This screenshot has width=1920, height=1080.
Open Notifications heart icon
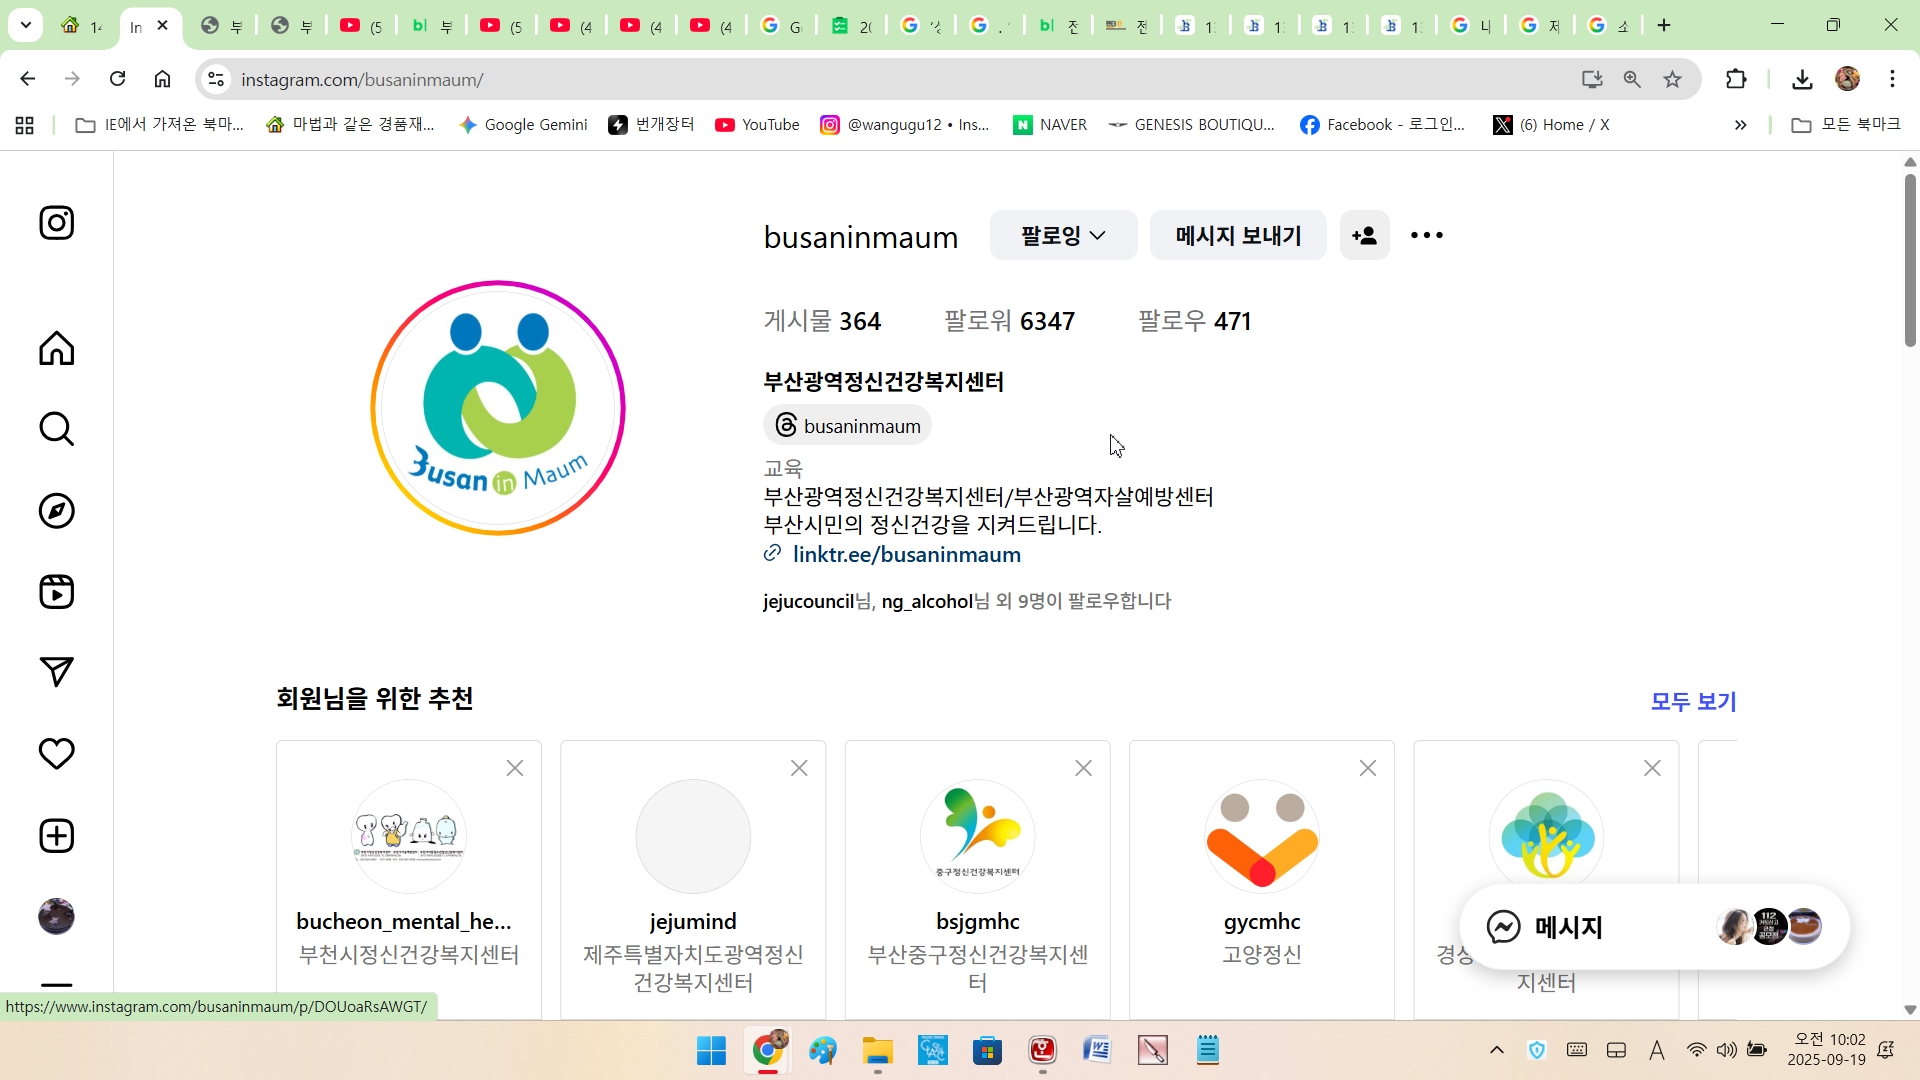tap(56, 754)
